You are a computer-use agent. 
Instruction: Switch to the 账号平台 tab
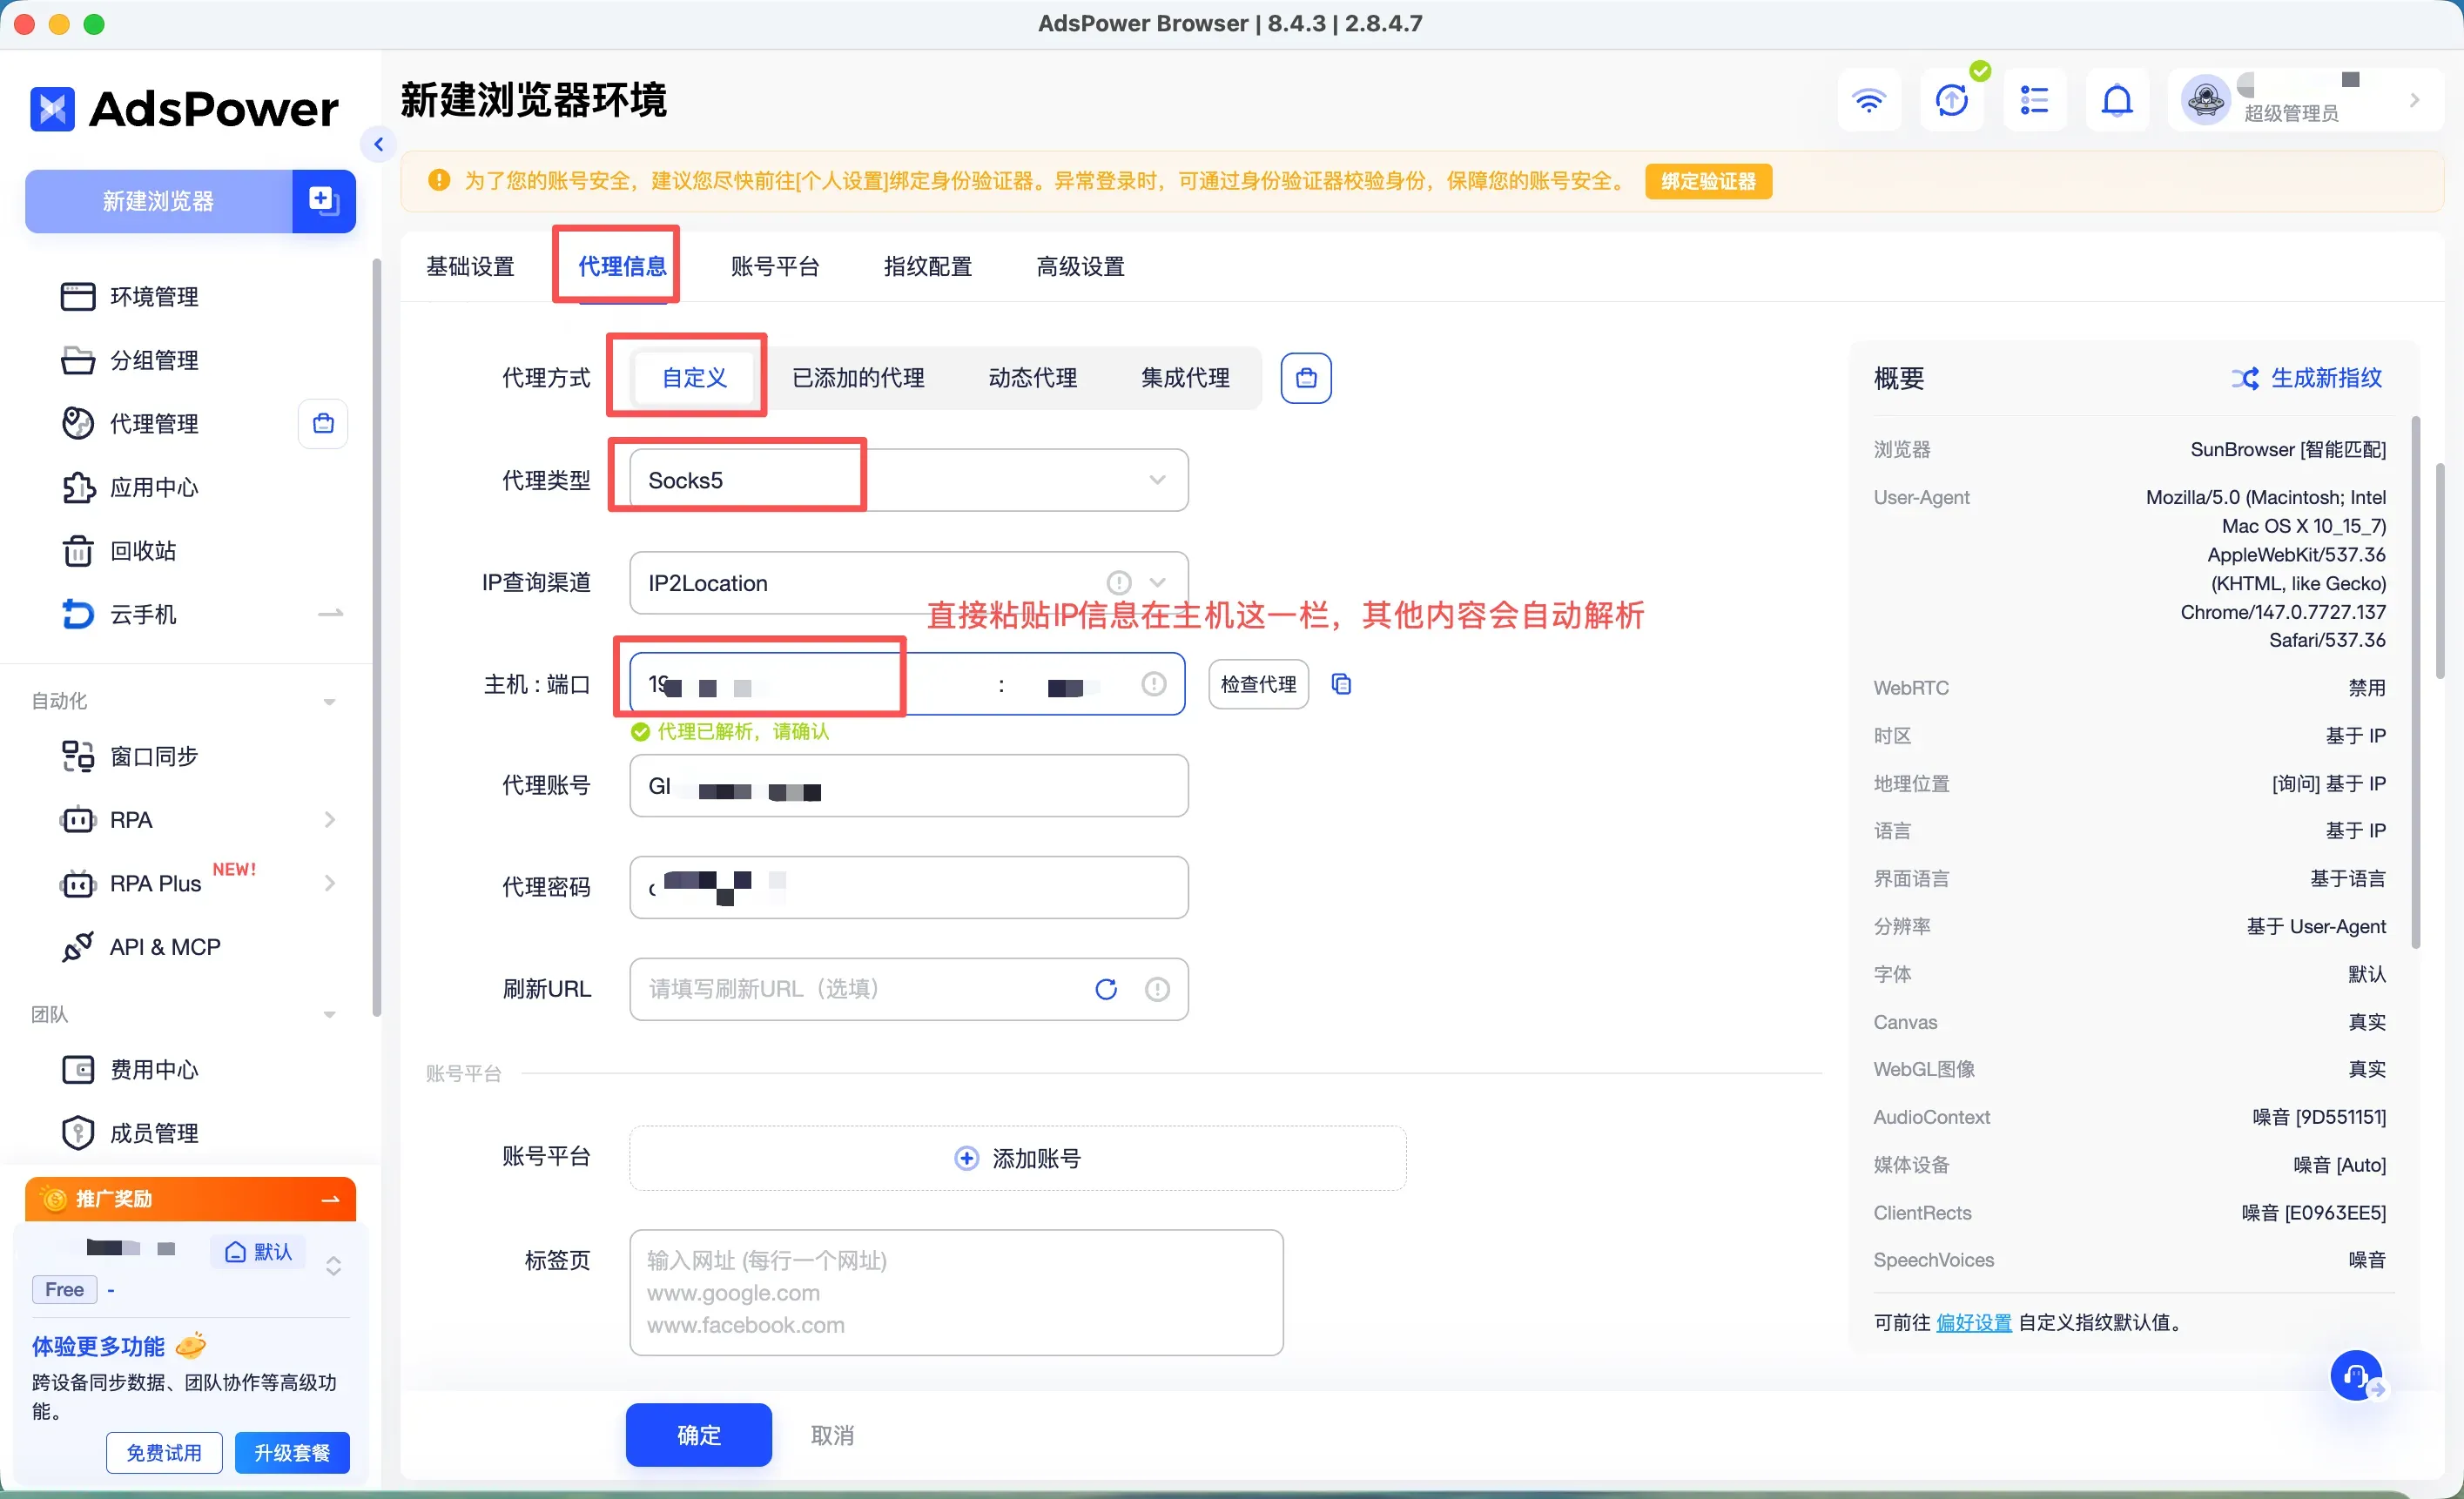[775, 266]
